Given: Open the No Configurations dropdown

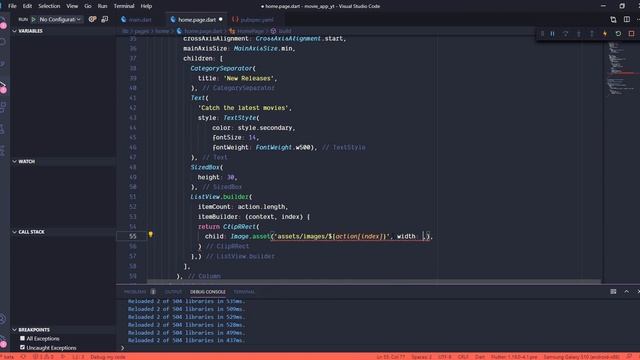Looking at the screenshot, I should coord(60,19).
